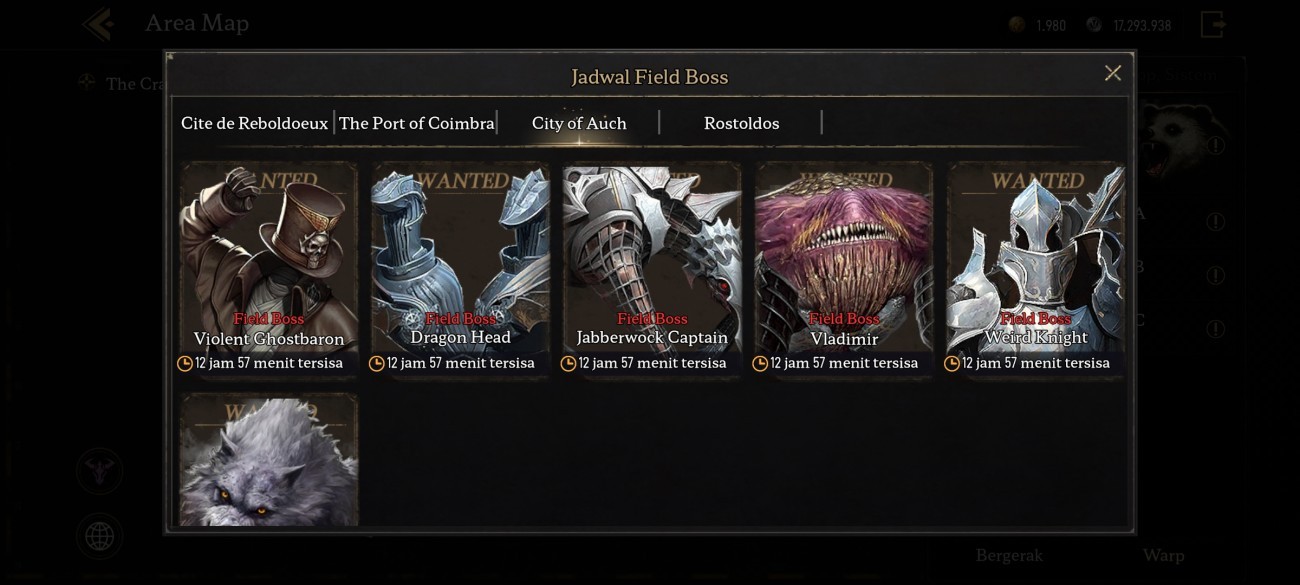Open the globe world map icon
1300x585 pixels.
coord(99,537)
